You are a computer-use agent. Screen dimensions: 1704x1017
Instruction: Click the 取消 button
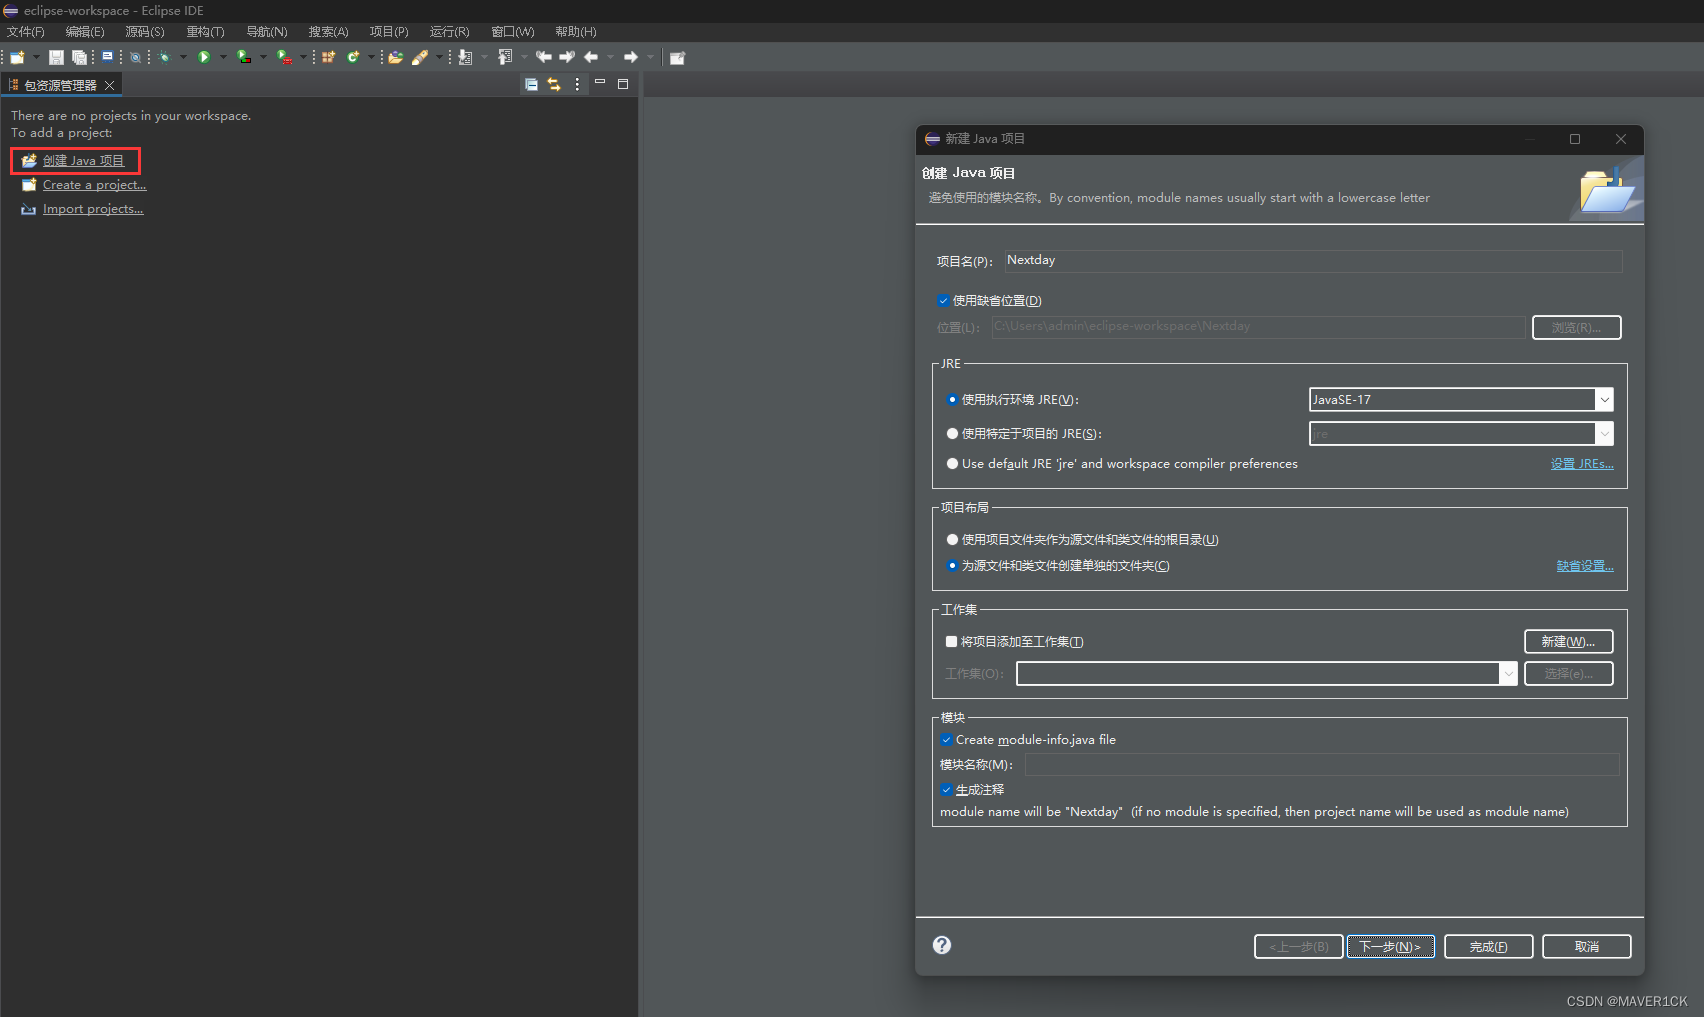tap(1586, 946)
